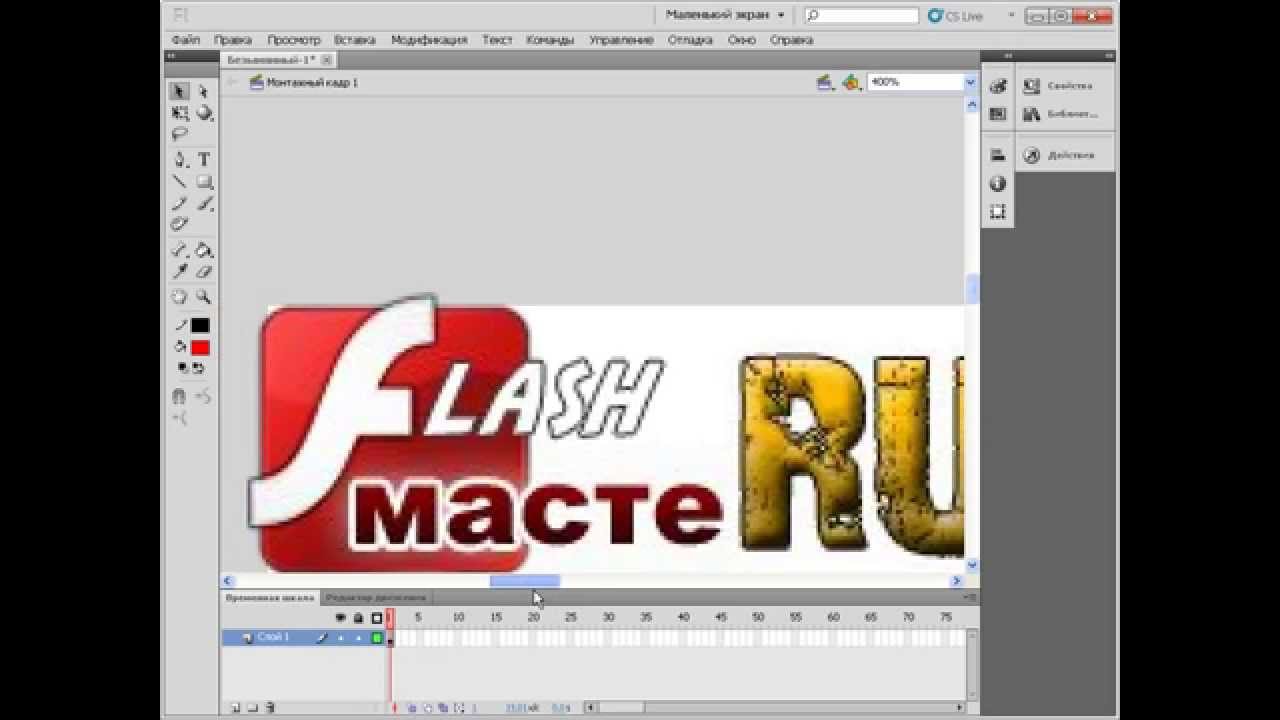This screenshot has width=1280, height=720.
Task: Click black-and-white default colors icon
Action: [x=183, y=368]
